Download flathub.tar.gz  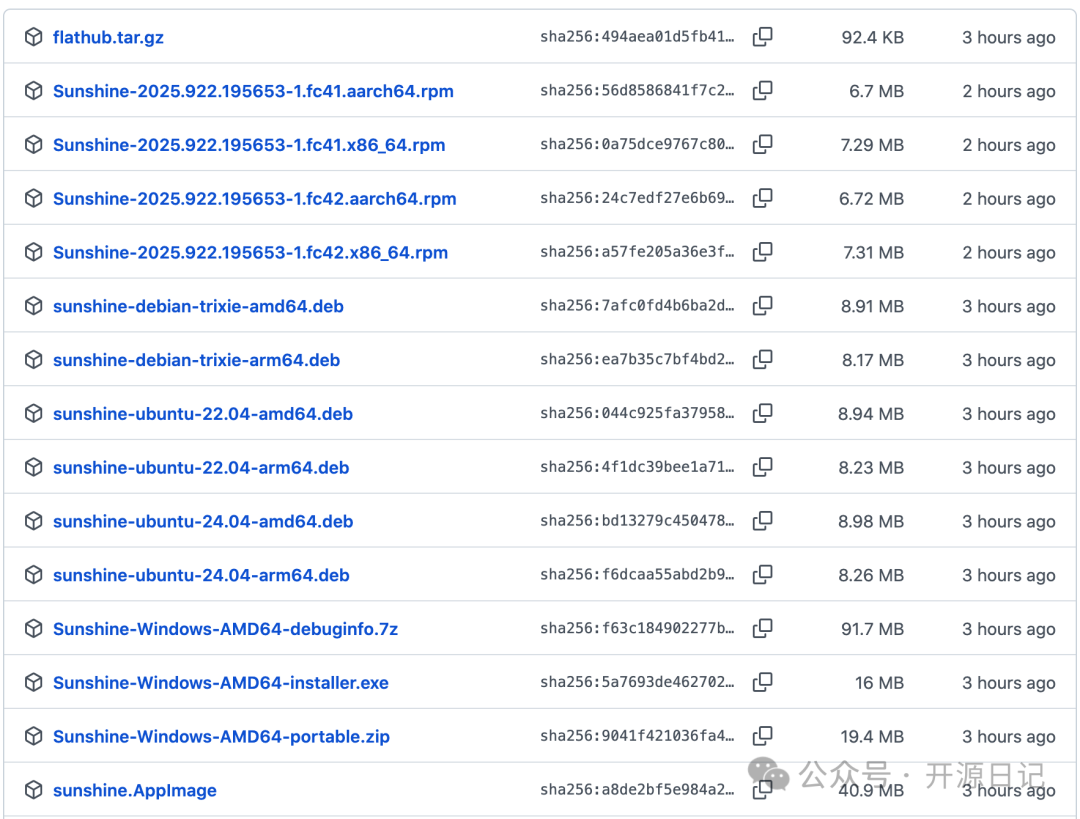[108, 37]
